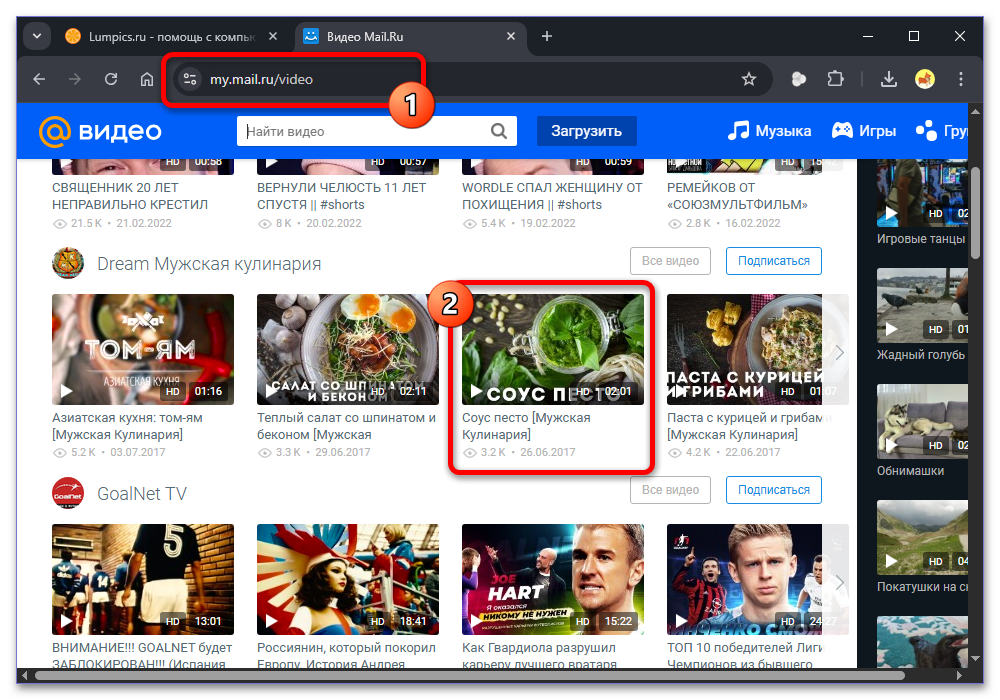Play the Соус песто video thumbnail
The height and width of the screenshot is (700, 1000).
tap(553, 349)
